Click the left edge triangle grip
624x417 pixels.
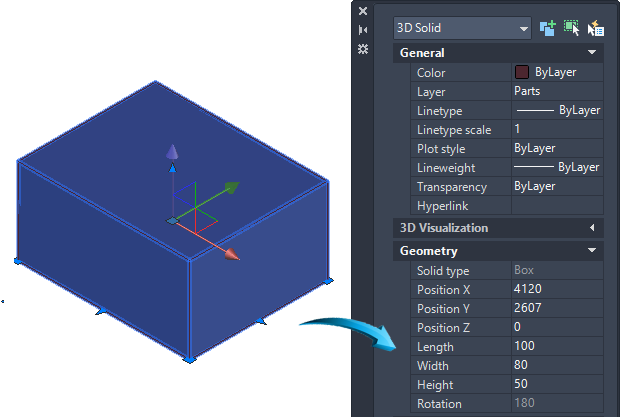[101, 311]
